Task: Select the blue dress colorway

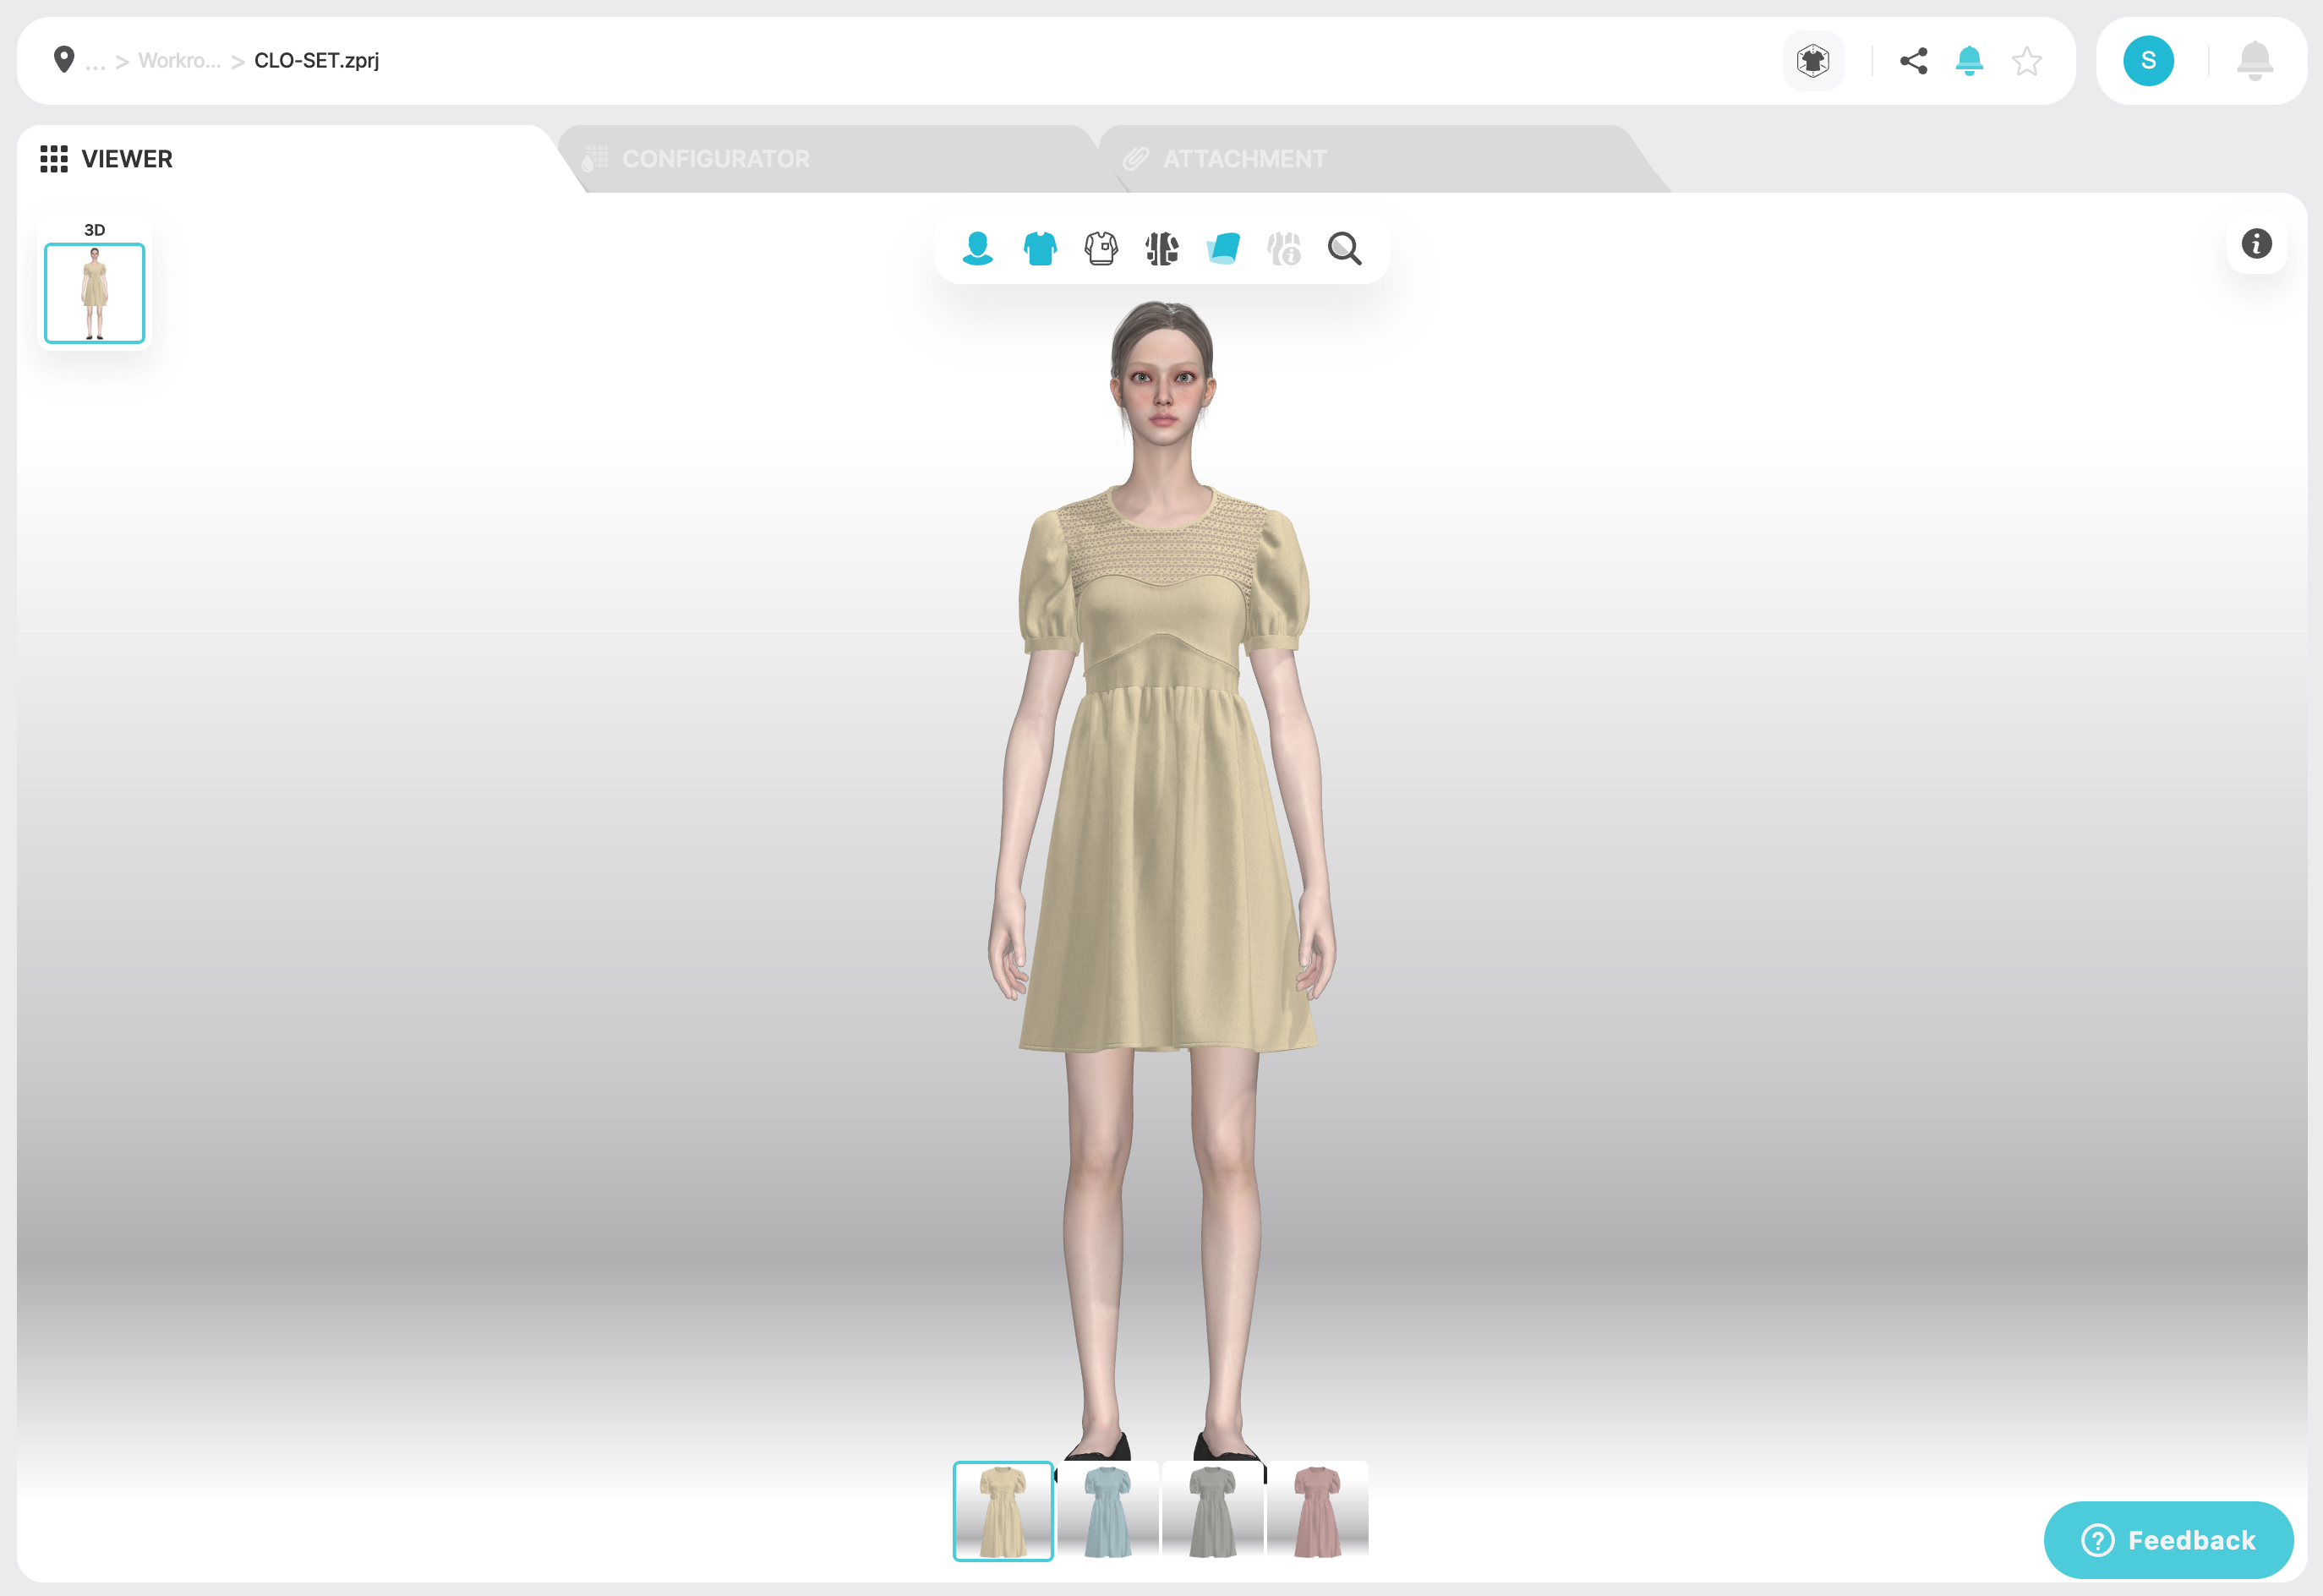Action: (1107, 1510)
